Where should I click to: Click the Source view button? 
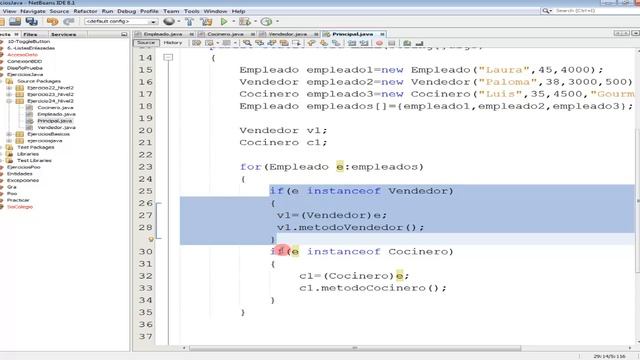click(146, 43)
